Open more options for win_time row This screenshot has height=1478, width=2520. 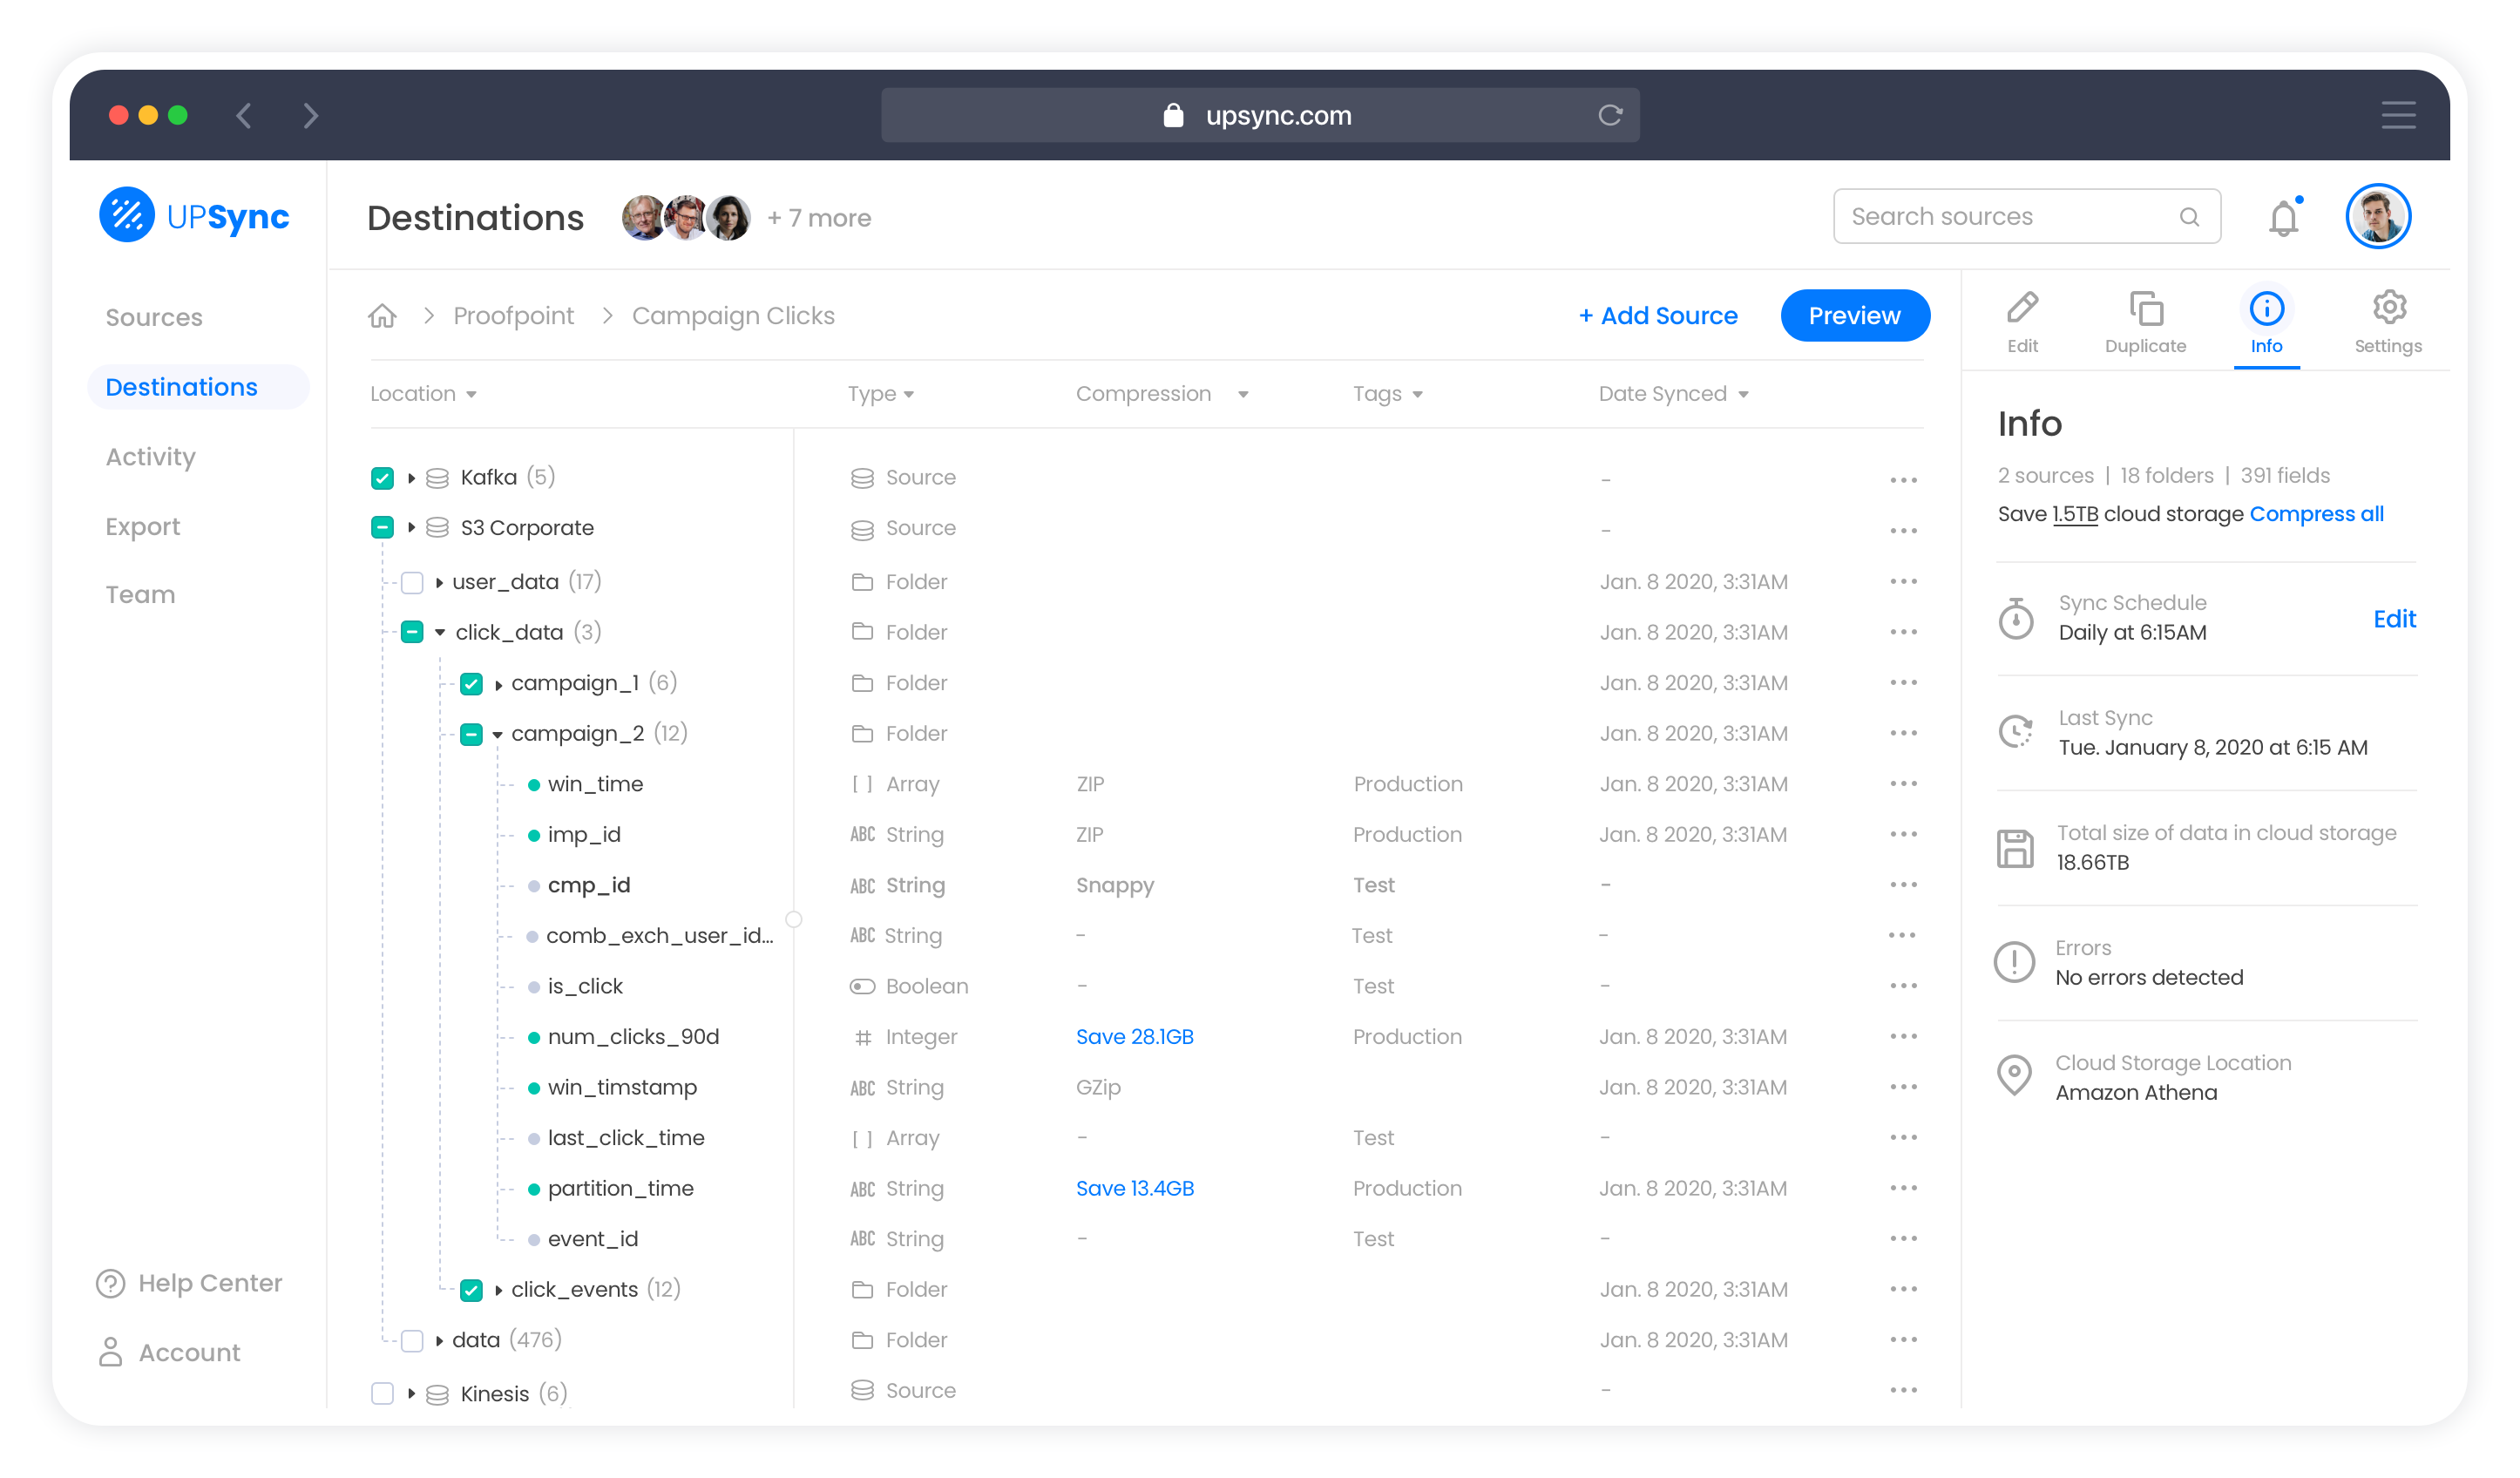[x=1903, y=784]
